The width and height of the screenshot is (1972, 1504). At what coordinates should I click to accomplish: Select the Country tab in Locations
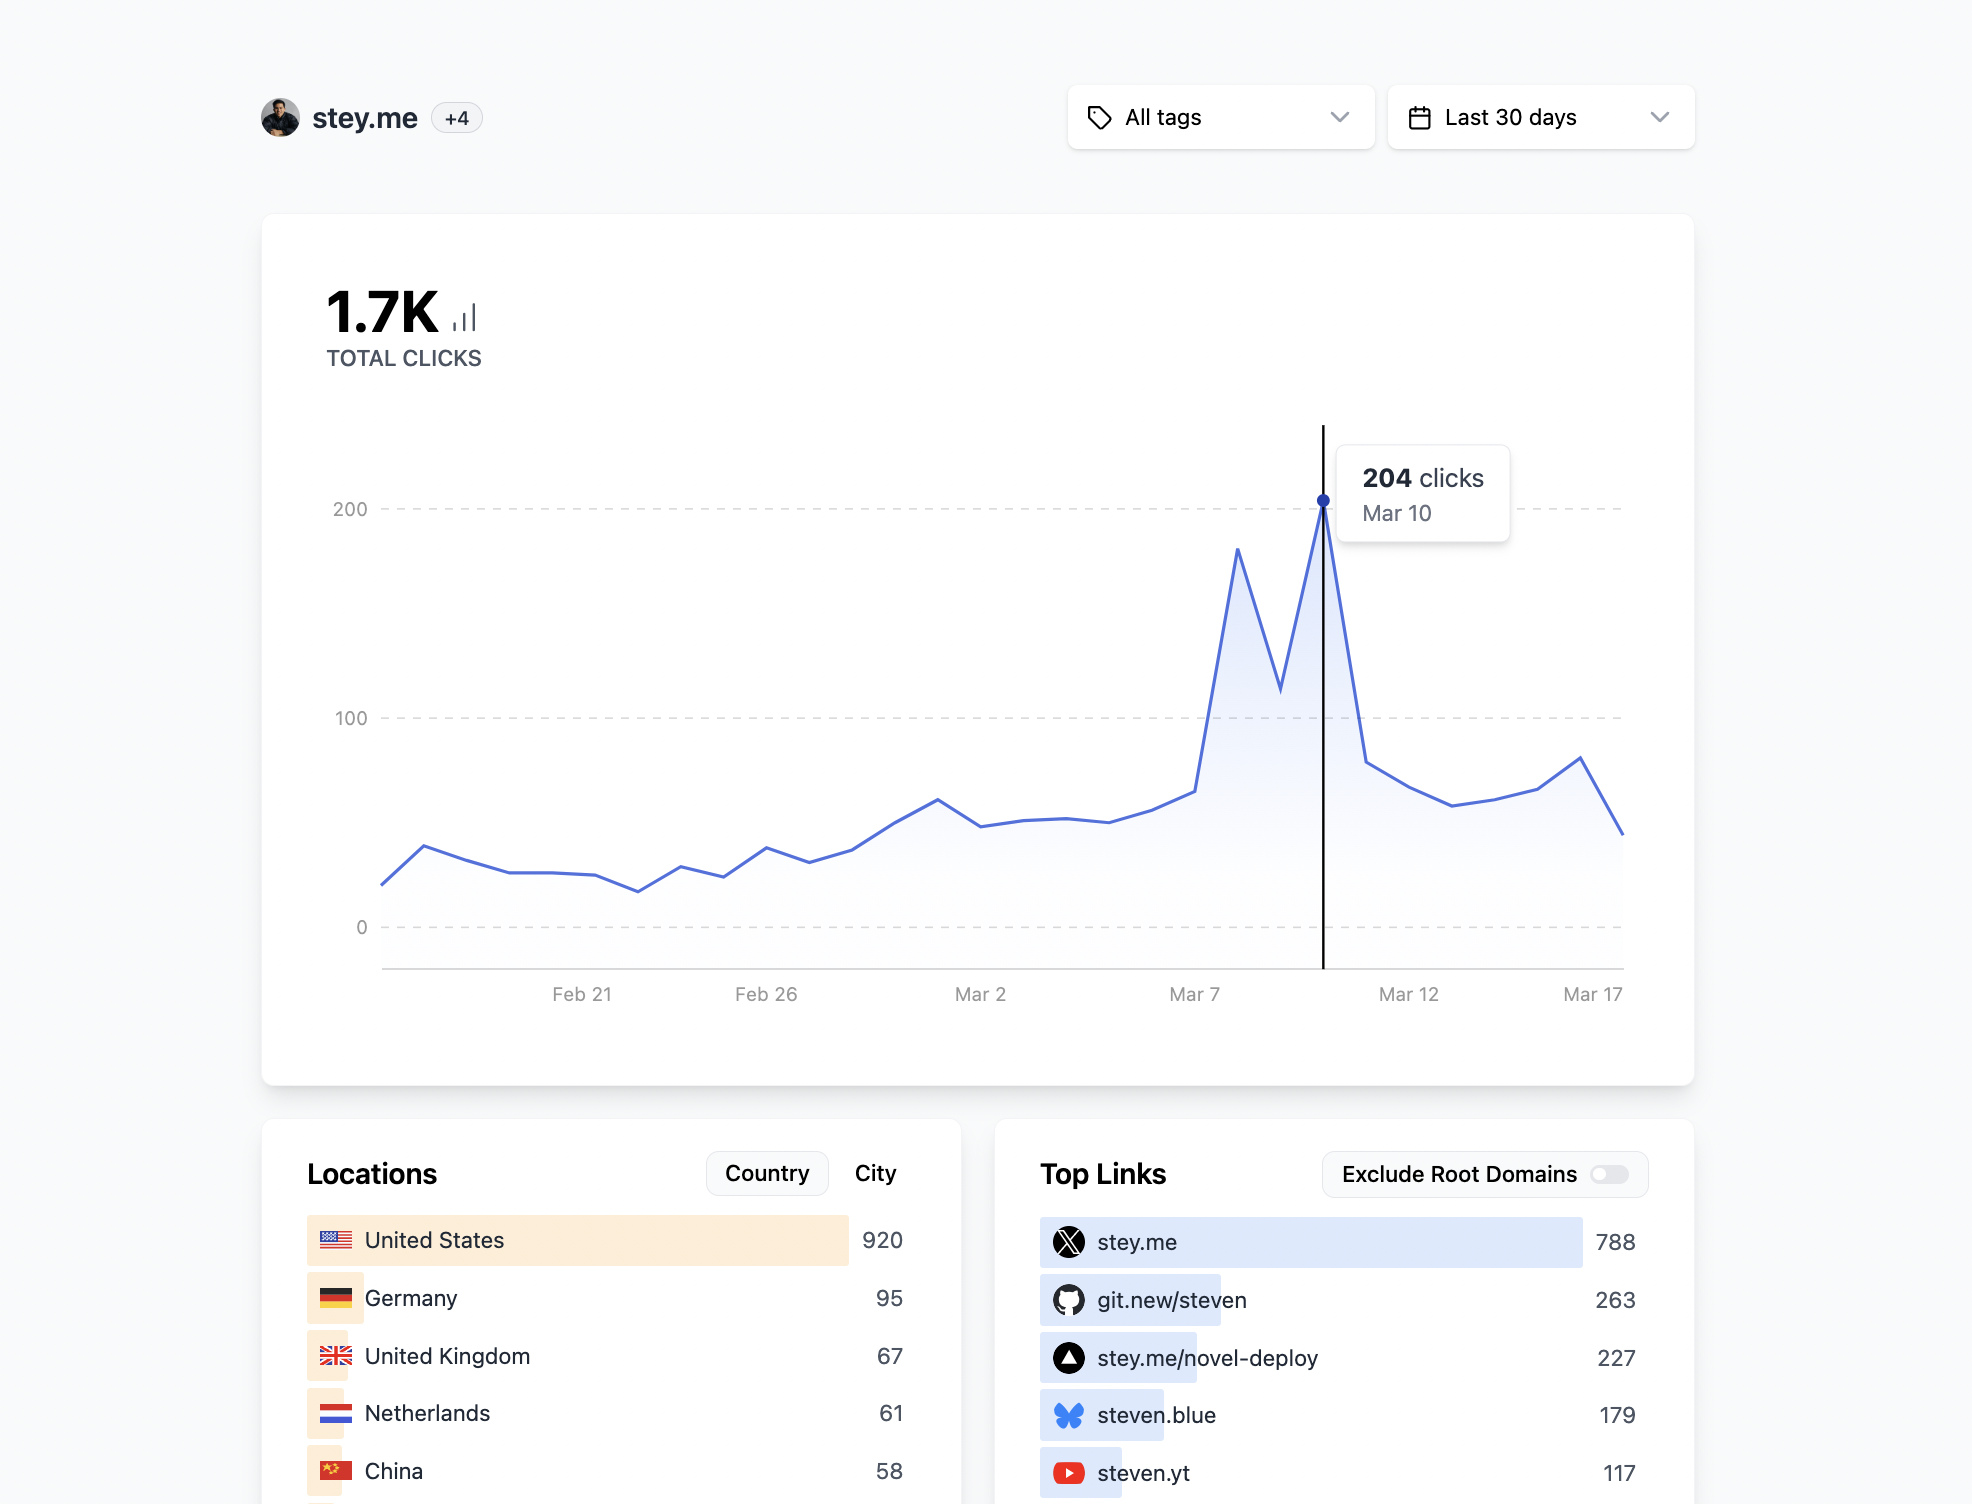pyautogui.click(x=766, y=1173)
